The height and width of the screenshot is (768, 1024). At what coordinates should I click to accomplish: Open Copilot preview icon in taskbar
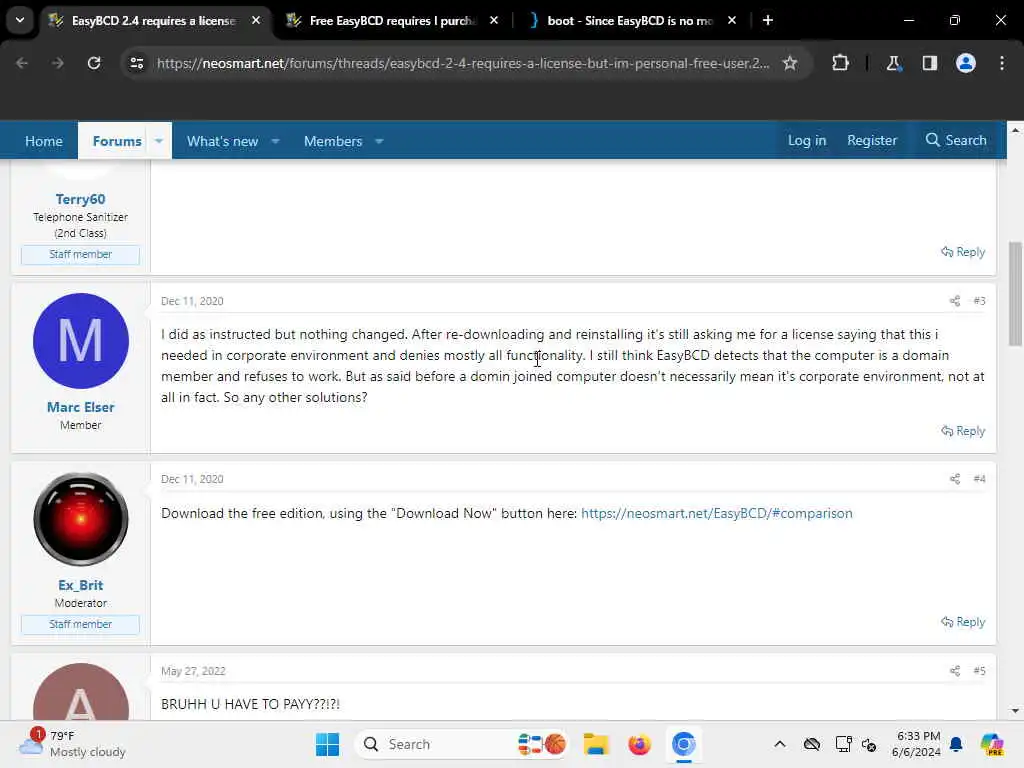tap(991, 744)
